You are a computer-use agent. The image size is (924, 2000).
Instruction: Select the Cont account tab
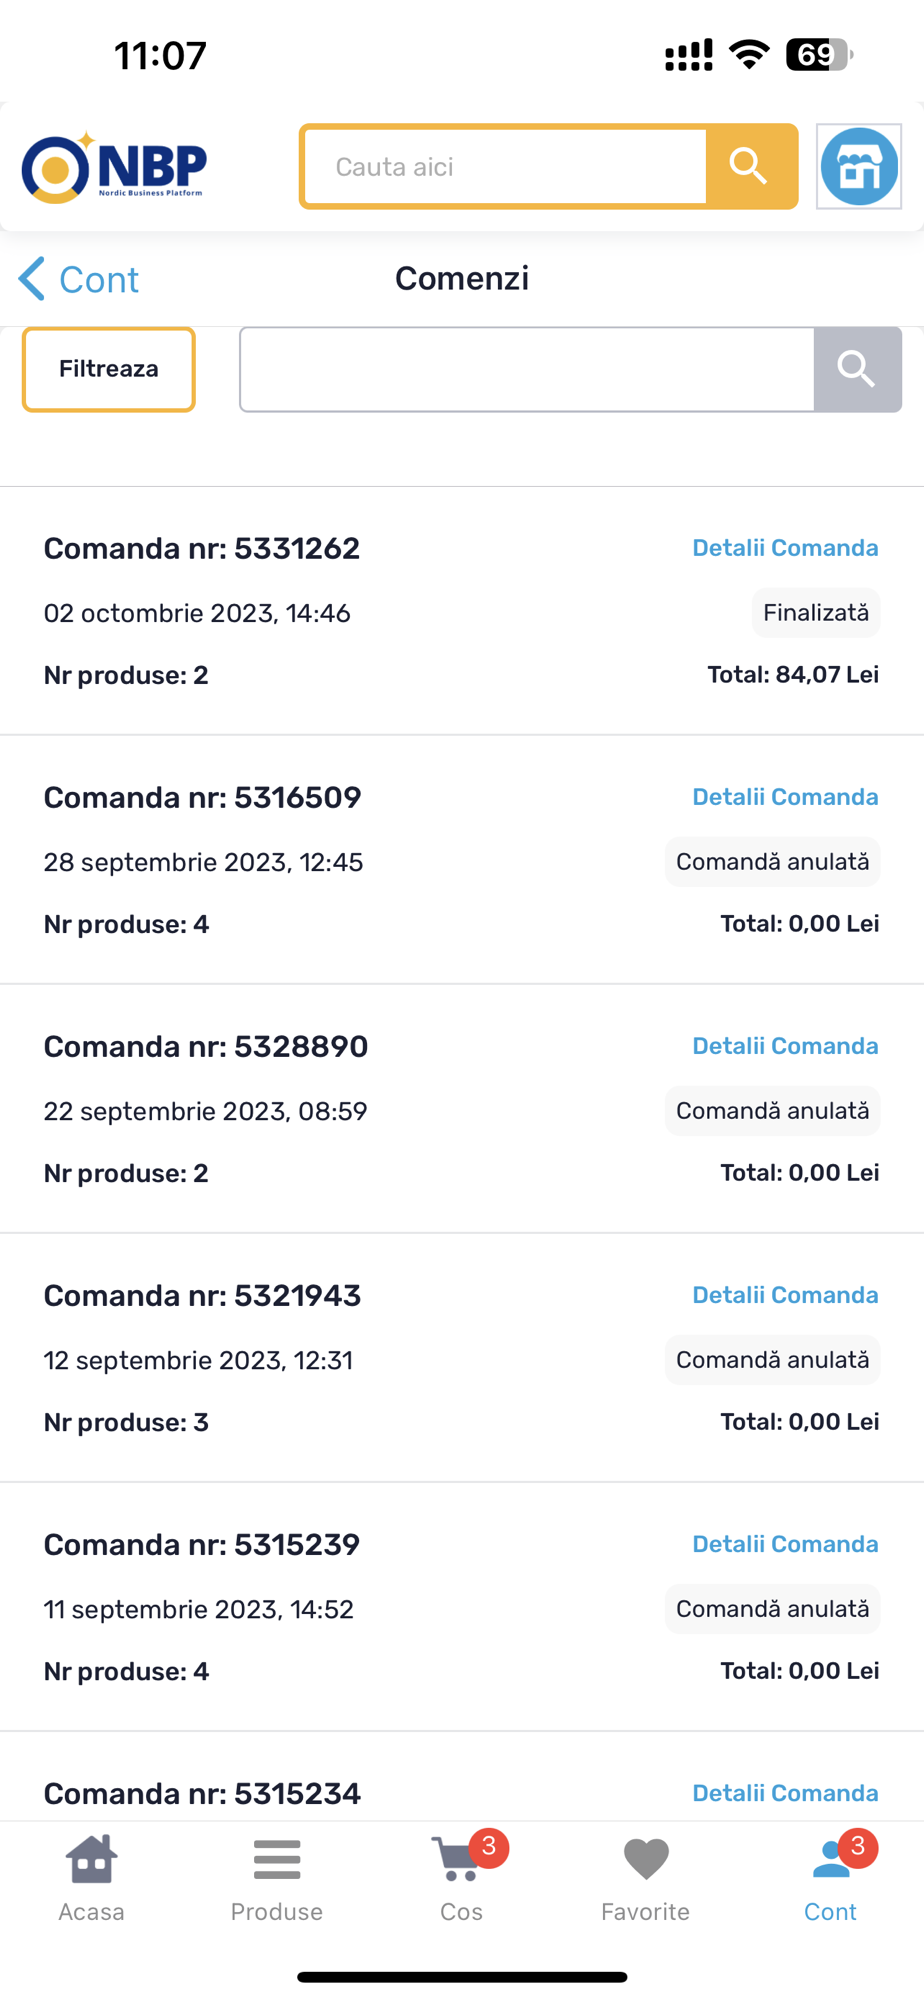point(830,1878)
